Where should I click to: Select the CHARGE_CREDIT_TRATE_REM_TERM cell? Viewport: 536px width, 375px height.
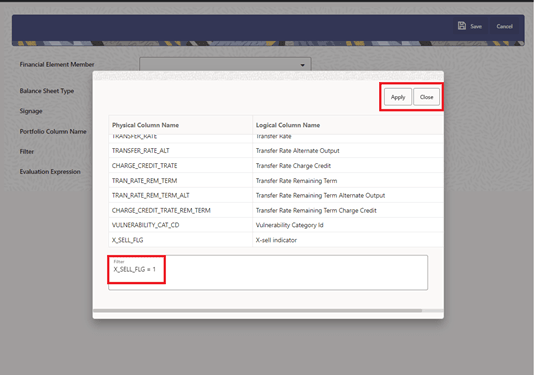click(180, 210)
